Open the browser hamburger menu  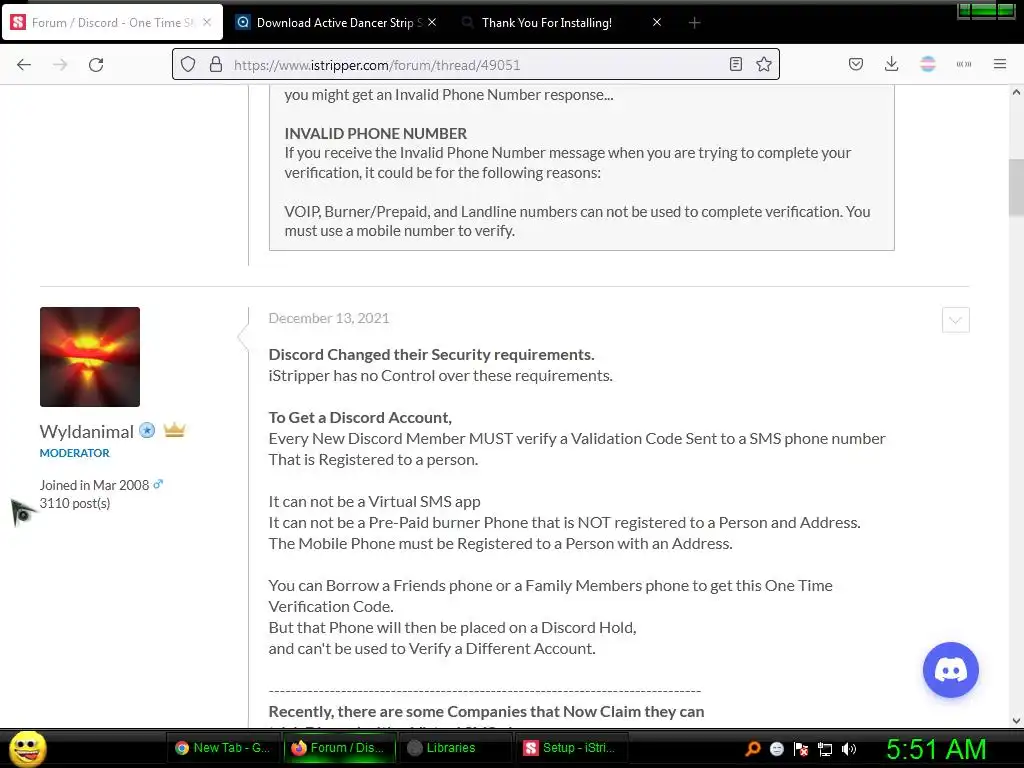coord(1000,64)
